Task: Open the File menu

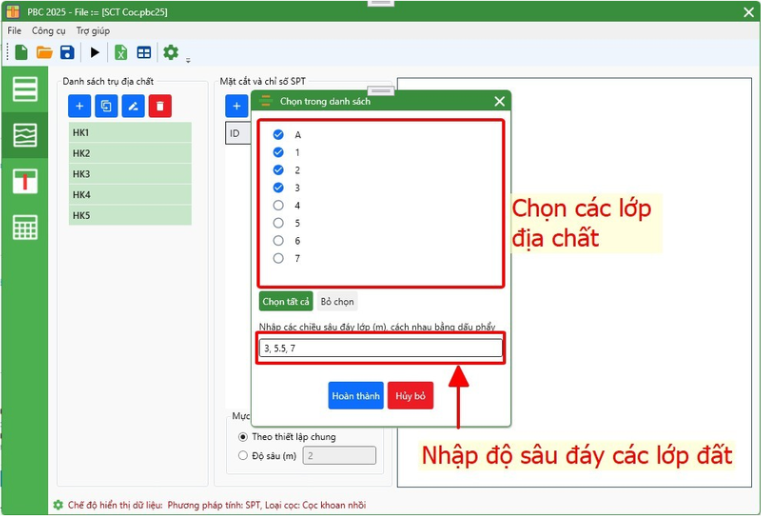Action: (x=14, y=31)
